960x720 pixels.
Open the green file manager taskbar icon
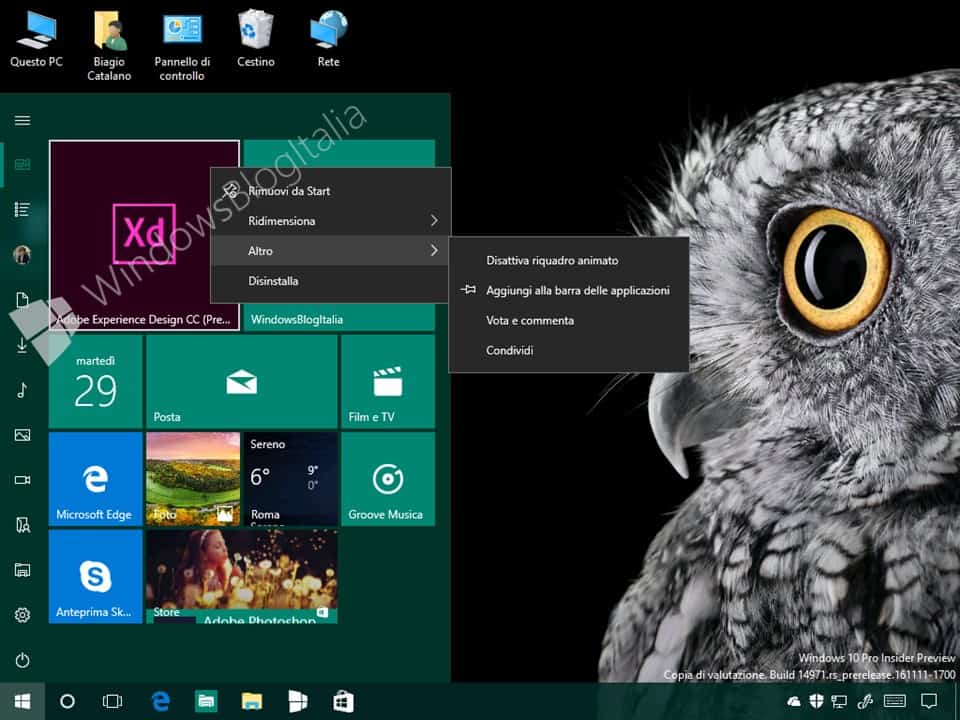[206, 701]
